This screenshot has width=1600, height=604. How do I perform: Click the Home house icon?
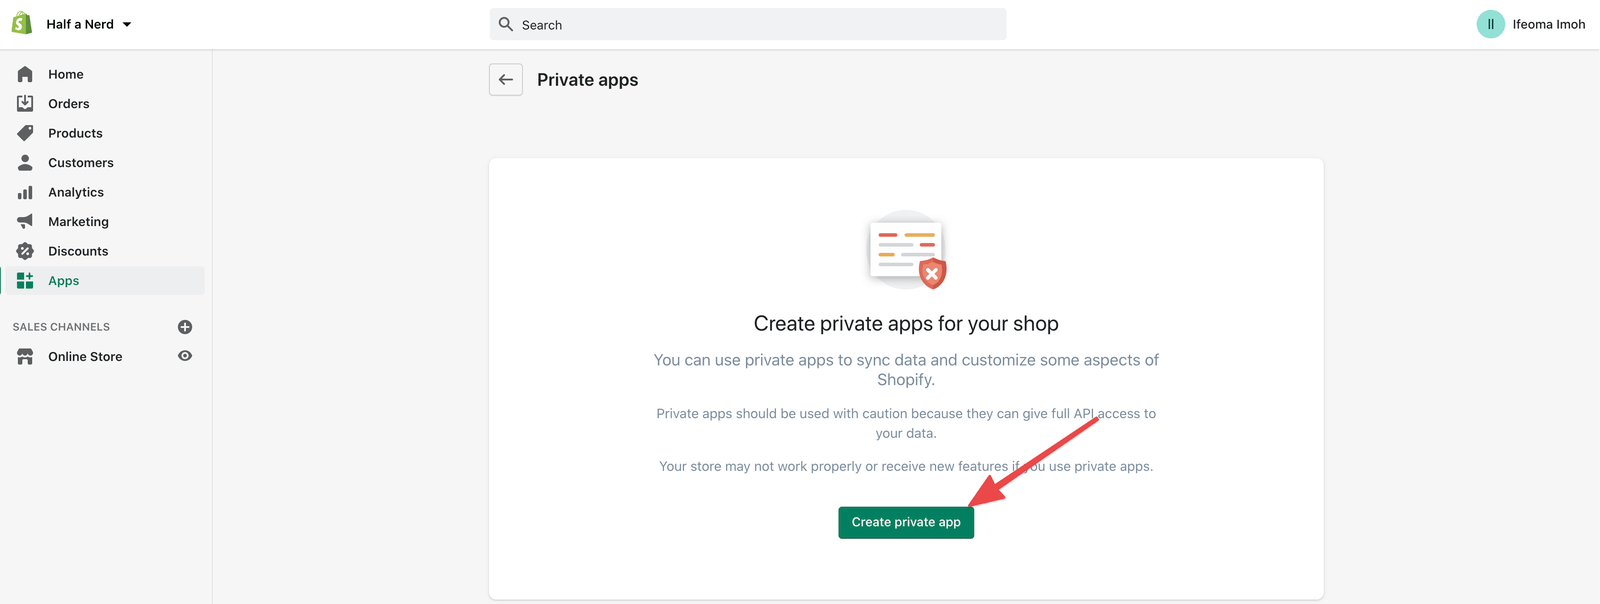[25, 74]
